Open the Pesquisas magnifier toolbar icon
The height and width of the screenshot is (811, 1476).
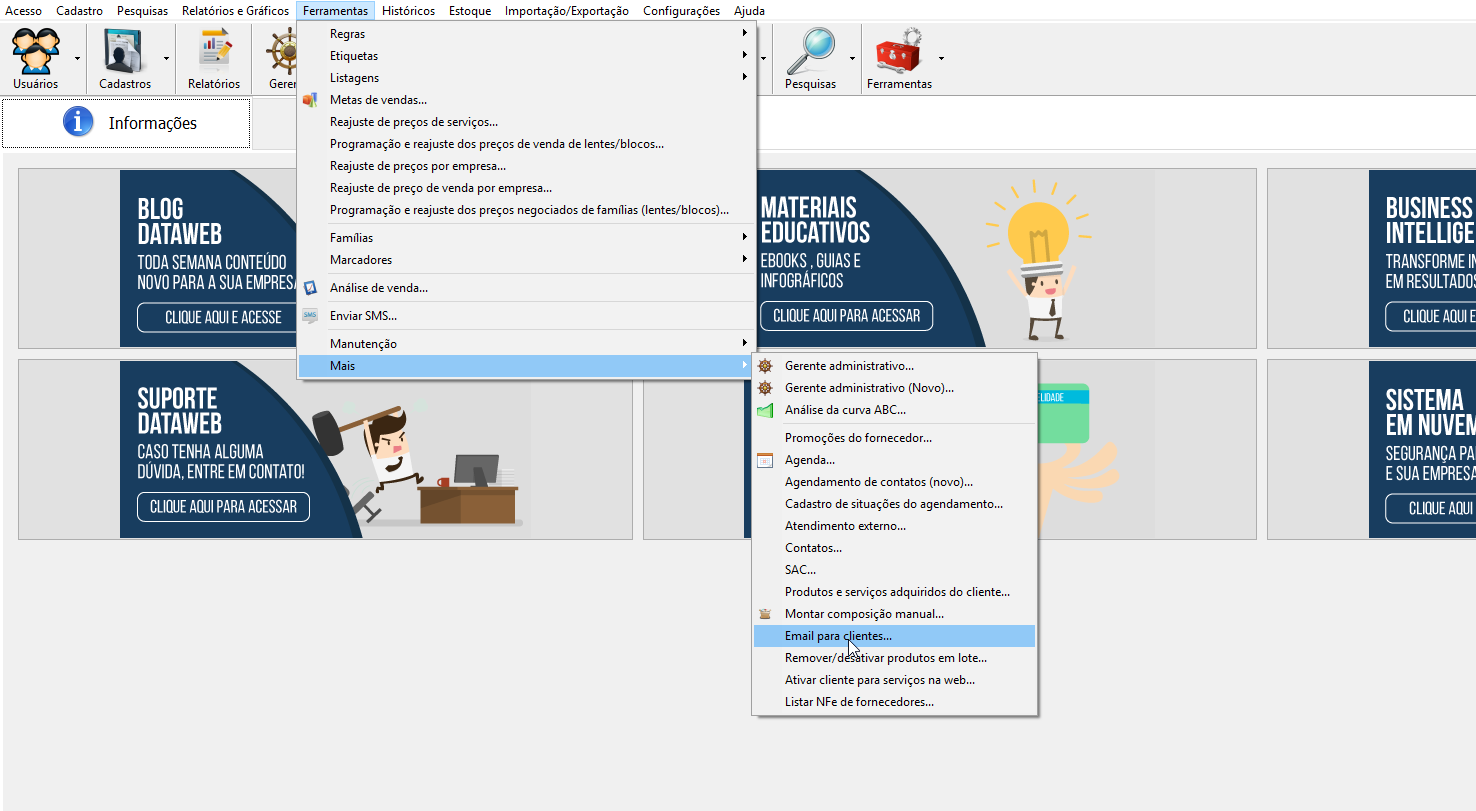pos(809,52)
